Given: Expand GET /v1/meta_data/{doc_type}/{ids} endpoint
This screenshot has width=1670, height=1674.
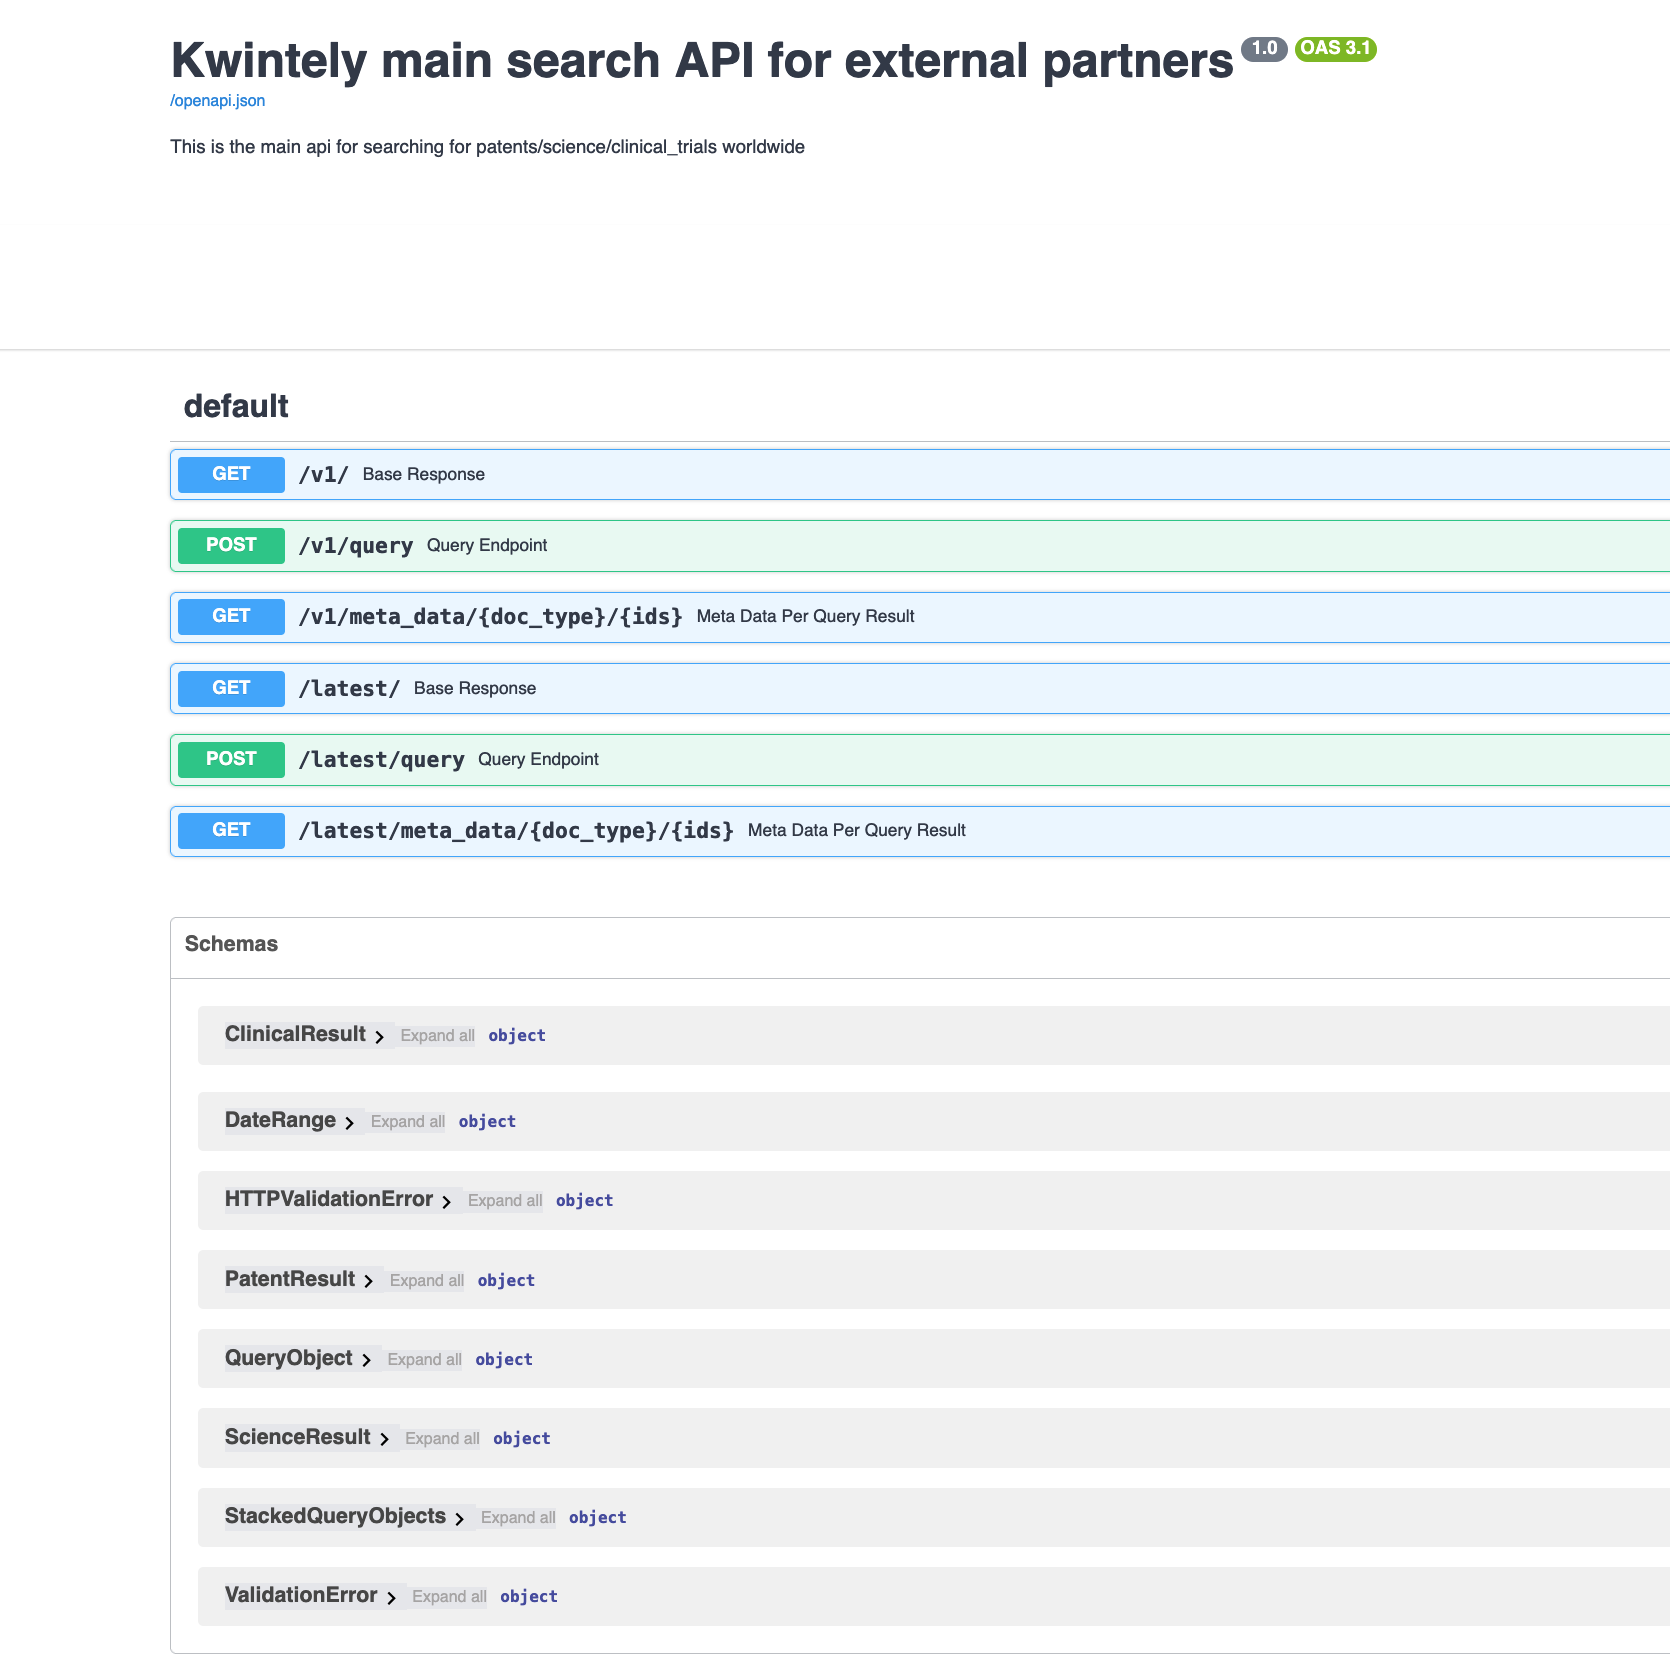Looking at the screenshot, I should pos(920,616).
